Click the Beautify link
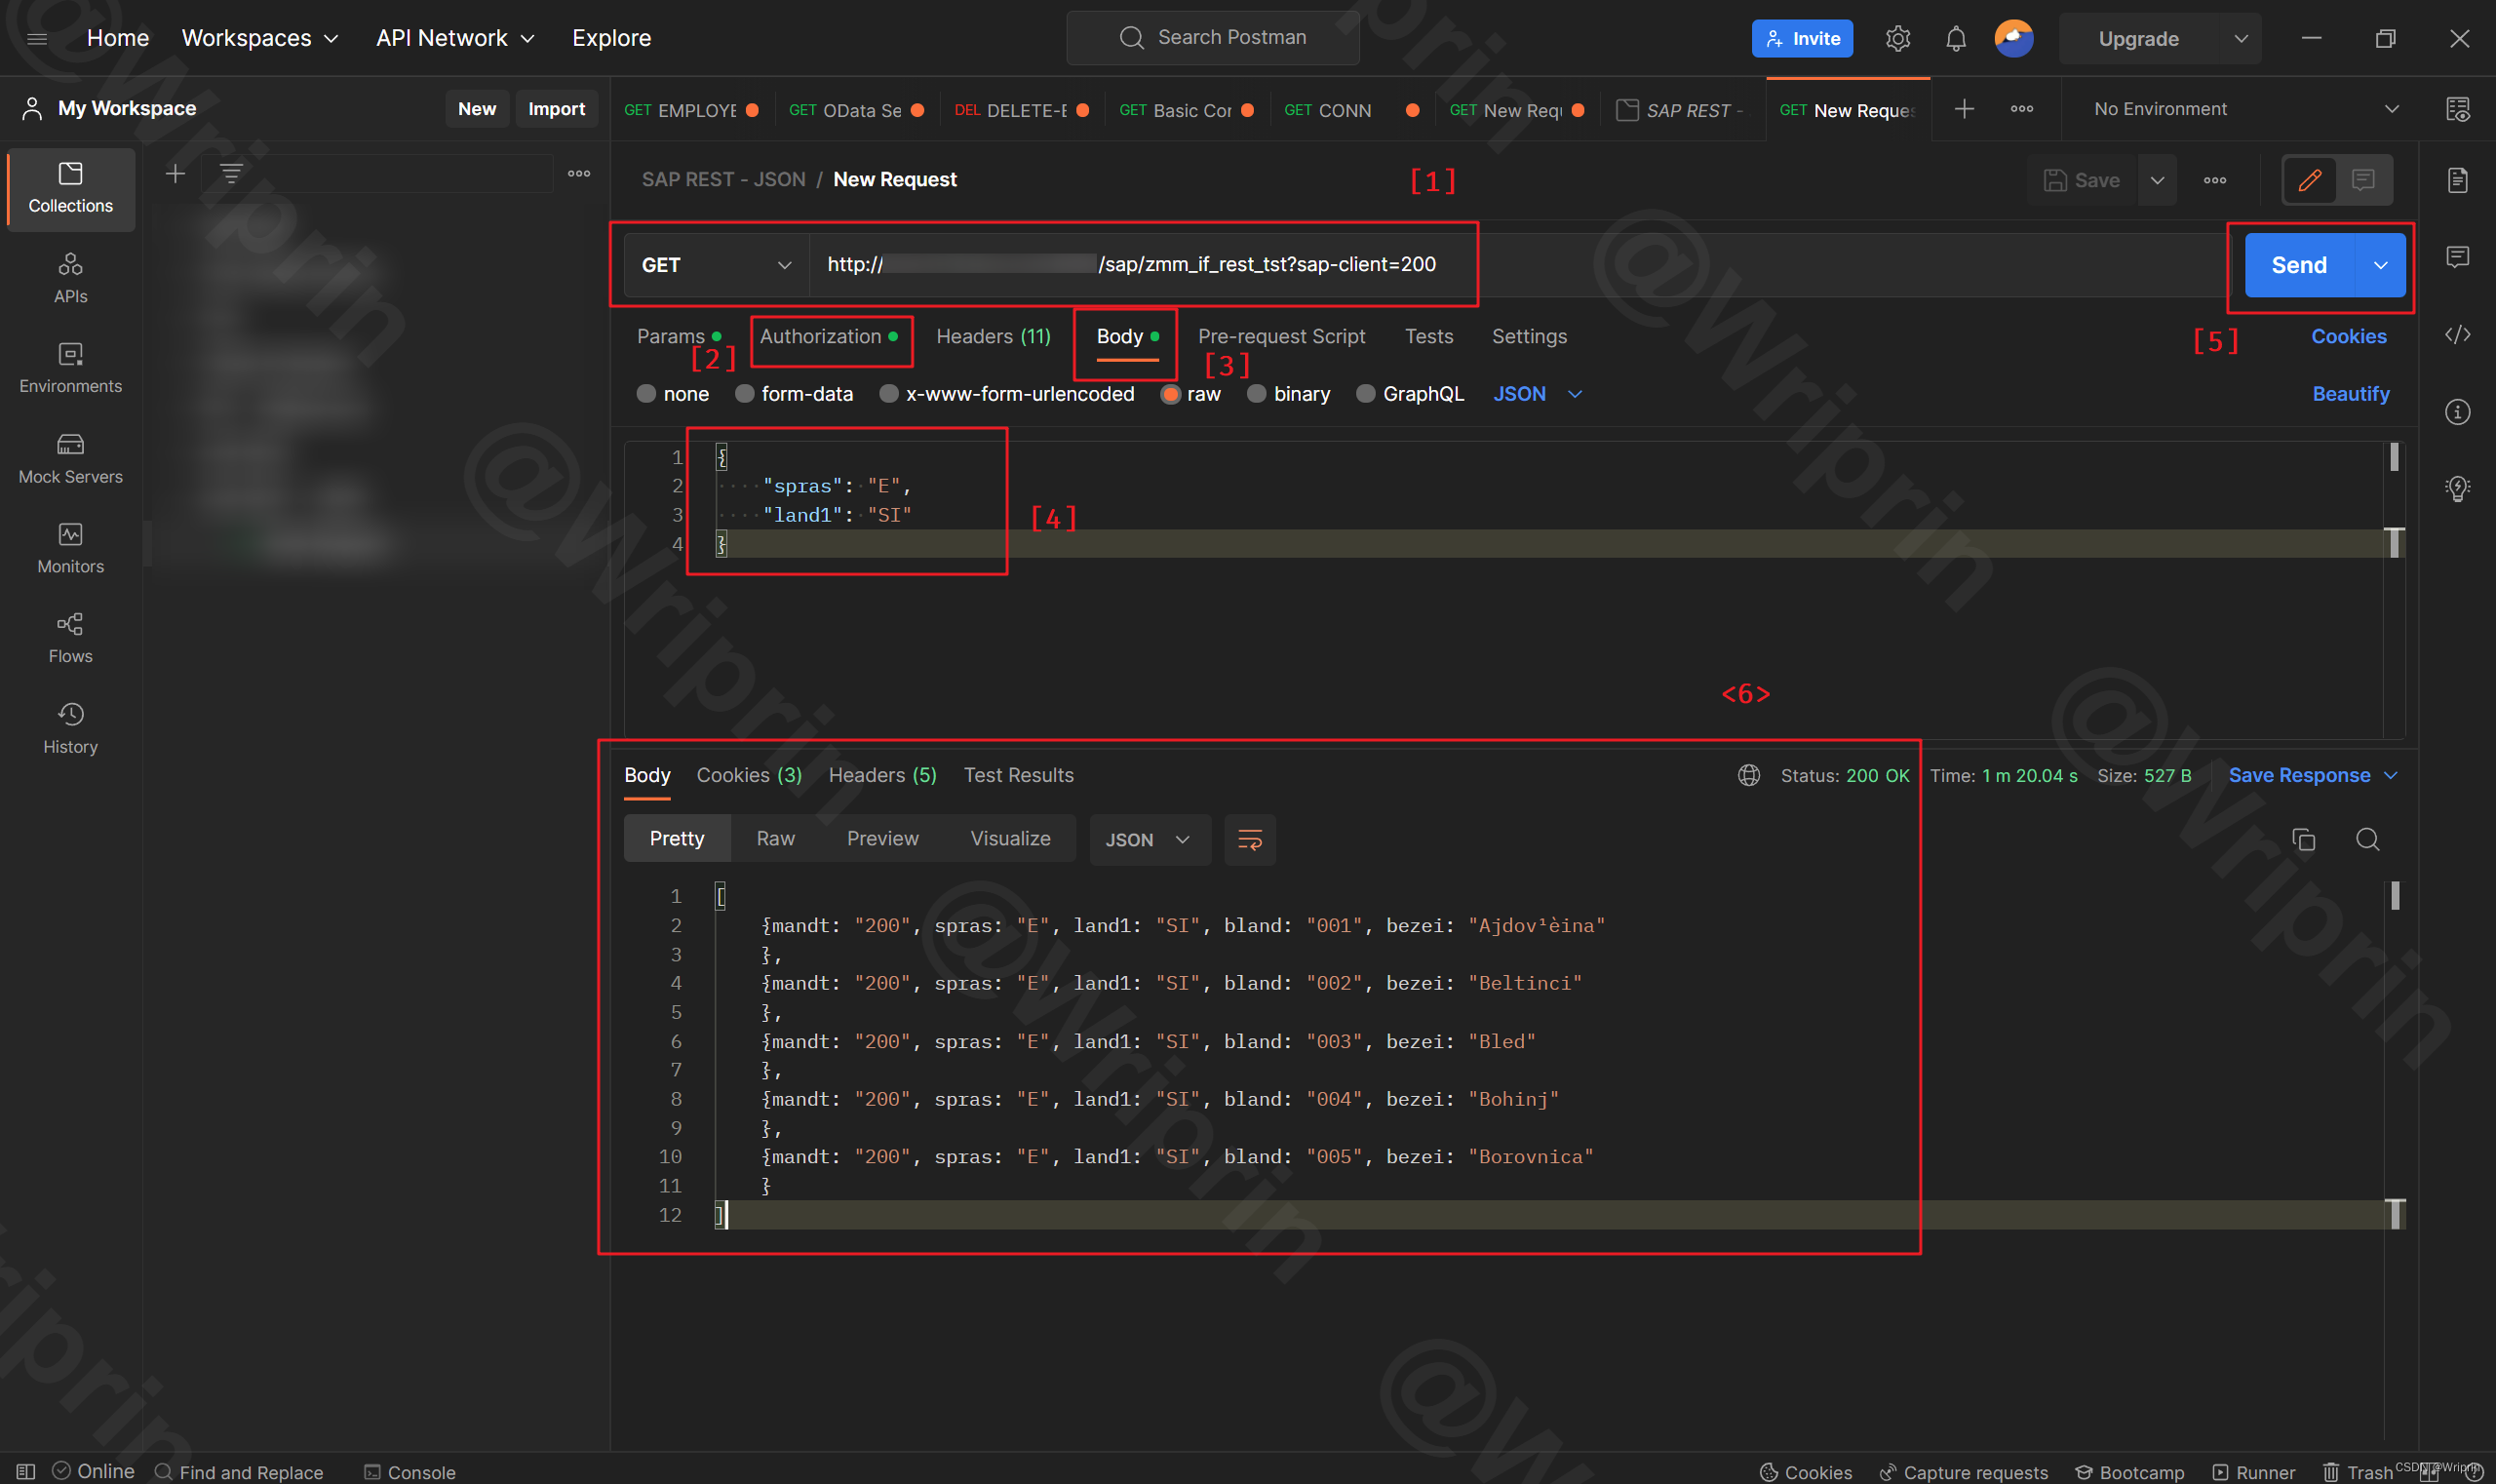Screen dimensions: 2496x1484 (x=2350, y=394)
